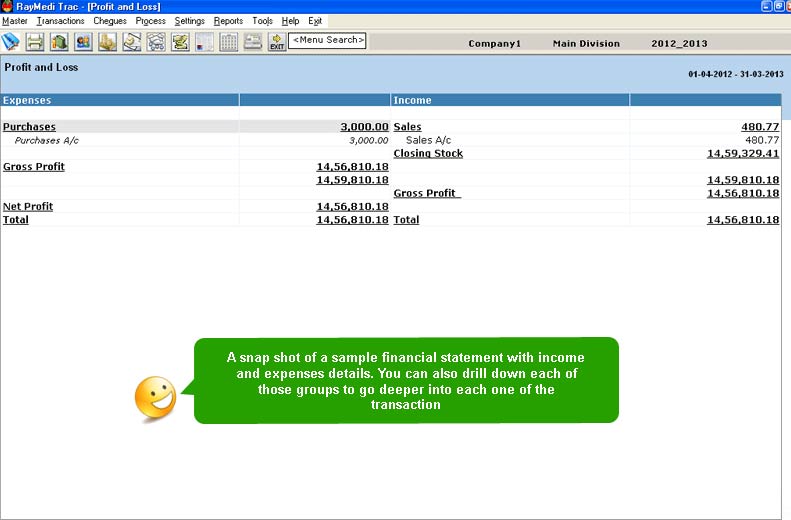Click the stacked boxes toolbar icon
The width and height of the screenshot is (791, 520).
click(107, 42)
